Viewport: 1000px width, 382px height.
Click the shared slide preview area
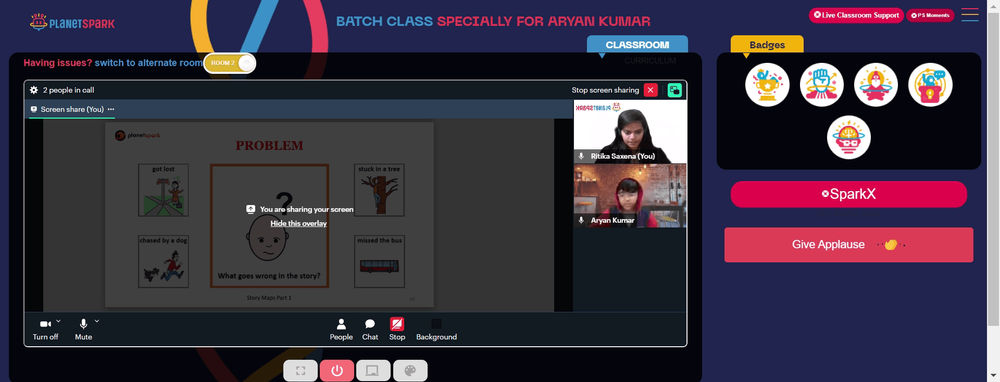[x=269, y=214]
